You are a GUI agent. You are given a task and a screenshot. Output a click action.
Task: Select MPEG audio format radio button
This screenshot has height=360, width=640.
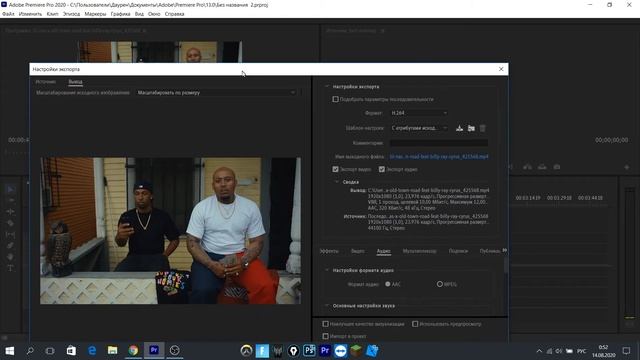(x=440, y=284)
